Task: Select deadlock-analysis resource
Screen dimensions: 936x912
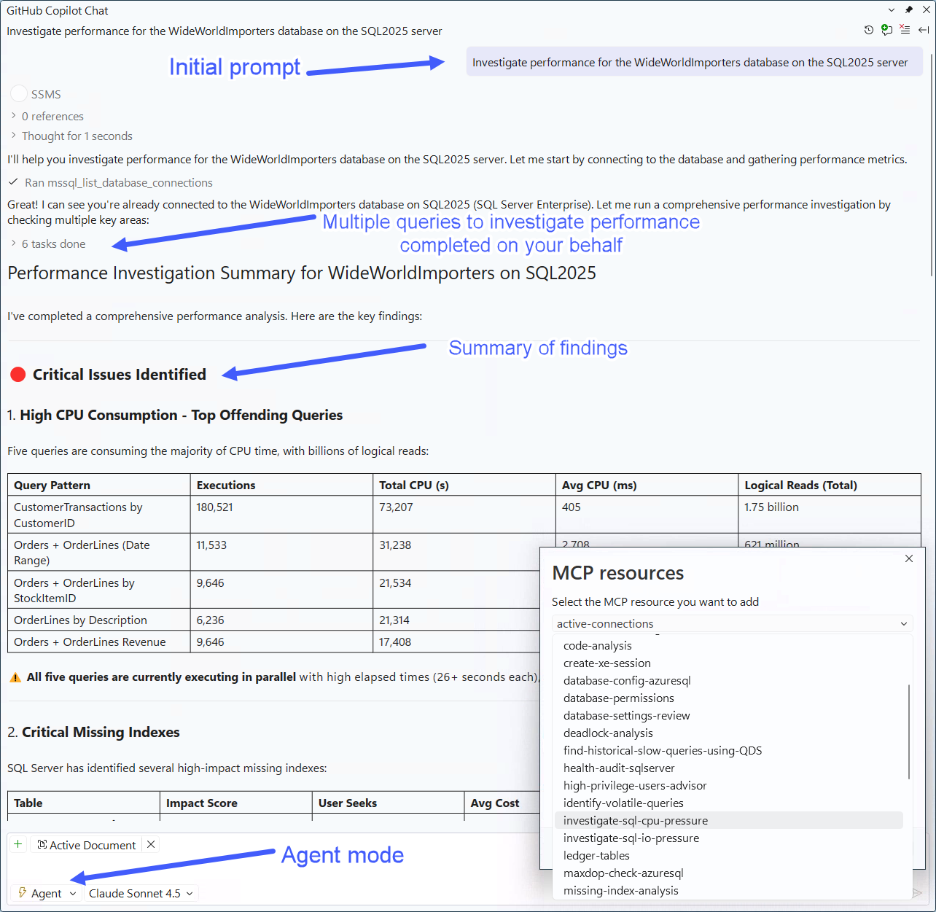Action: pyautogui.click(x=608, y=733)
